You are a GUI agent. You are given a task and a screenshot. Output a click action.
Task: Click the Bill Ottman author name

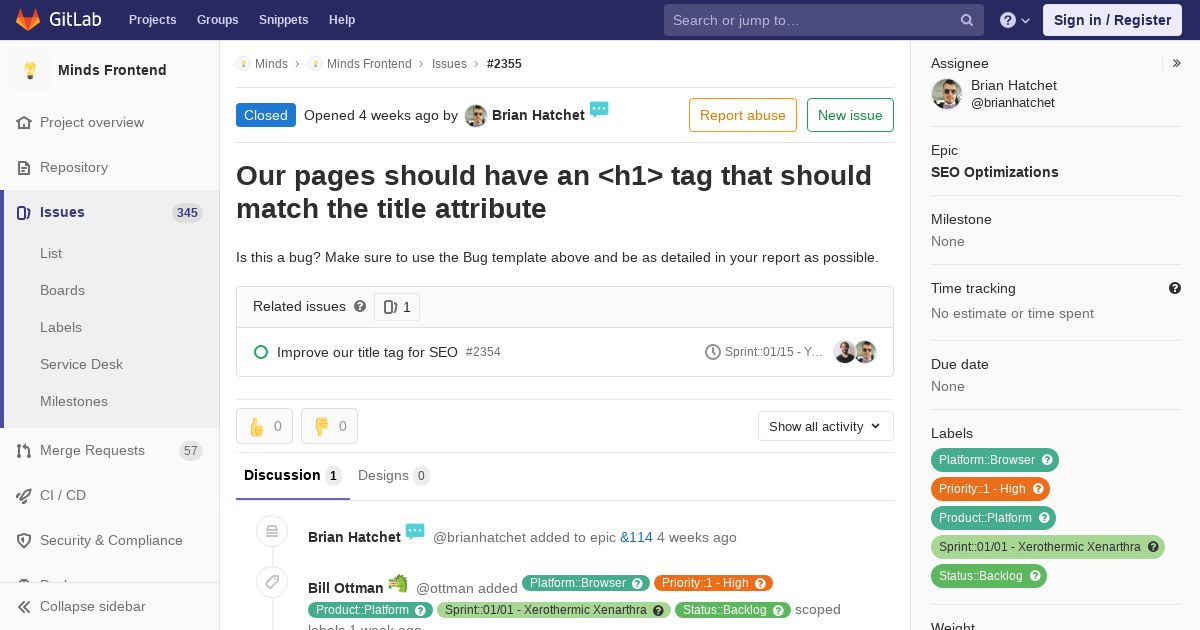[x=345, y=588]
